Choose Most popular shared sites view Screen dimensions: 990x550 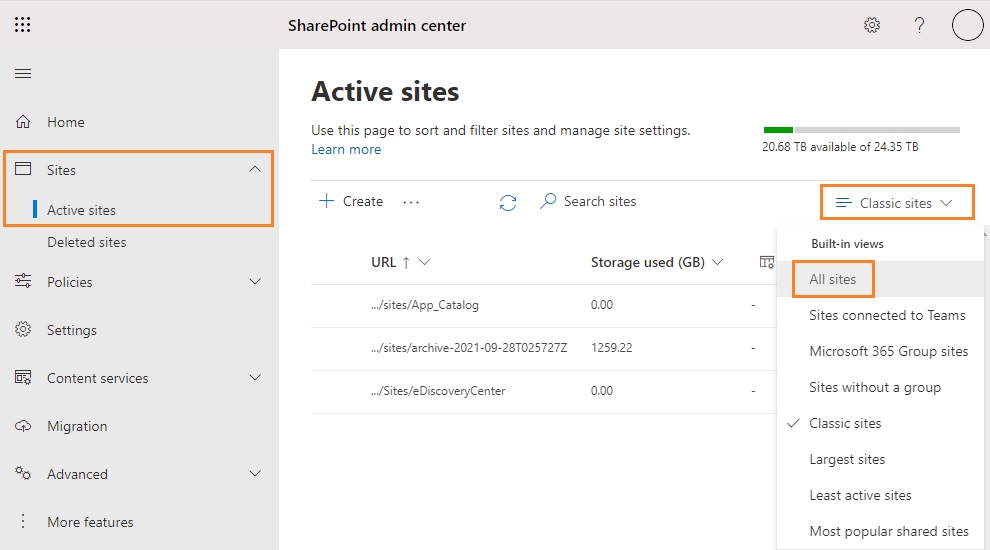click(x=881, y=531)
